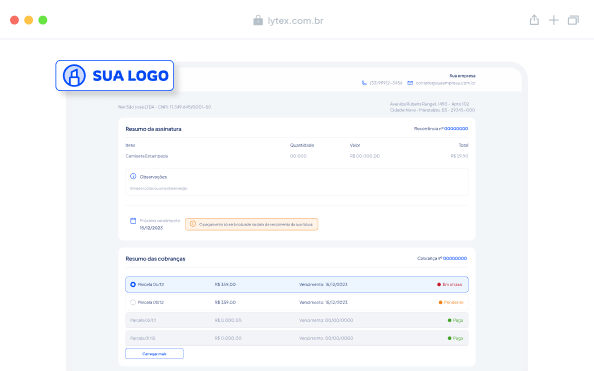Screen dimensions: 594x371
Task: Click the company phone number text
Action: (386, 83)
